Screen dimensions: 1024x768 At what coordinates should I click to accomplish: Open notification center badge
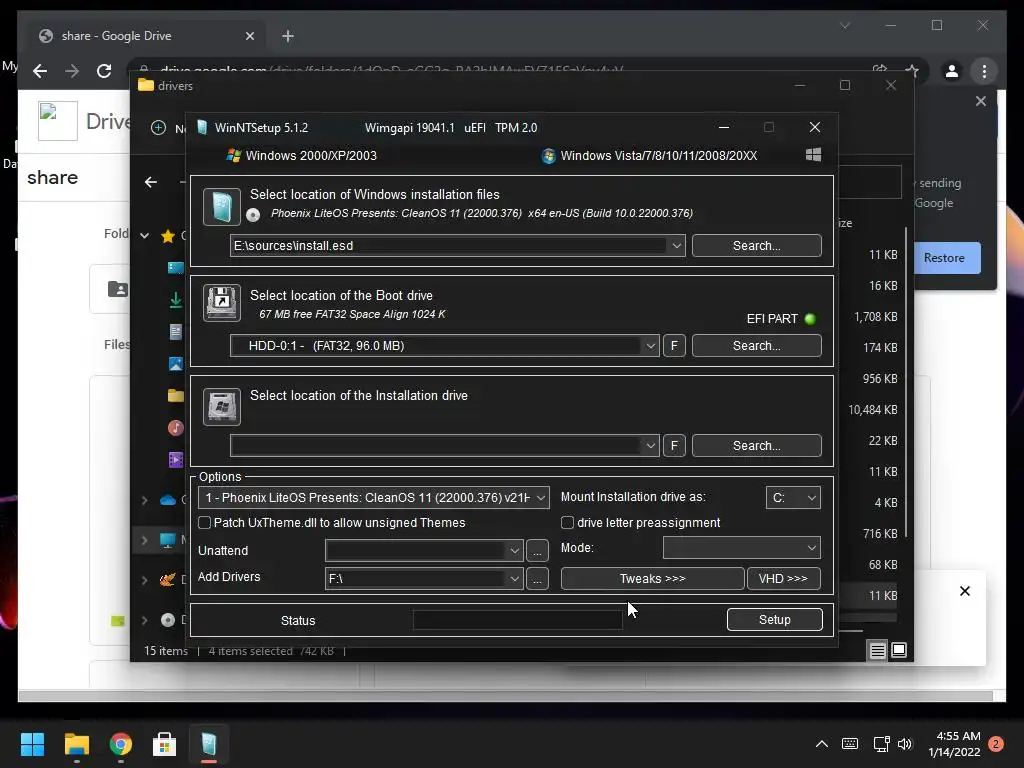click(x=996, y=744)
